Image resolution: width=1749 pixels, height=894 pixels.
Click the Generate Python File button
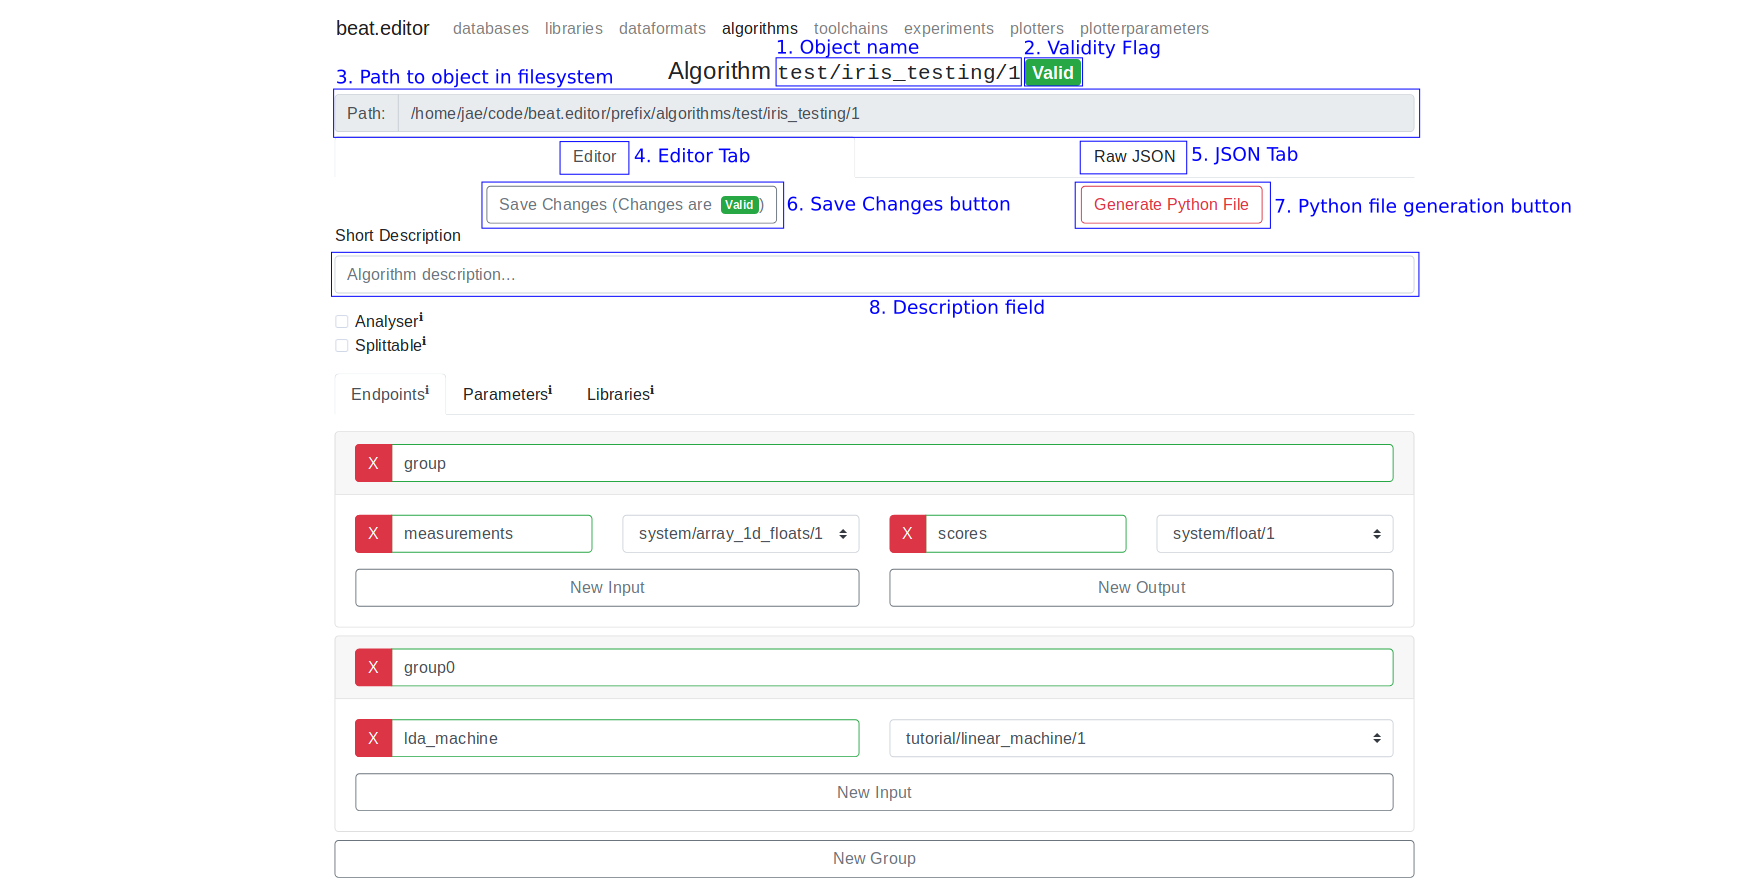(x=1171, y=205)
